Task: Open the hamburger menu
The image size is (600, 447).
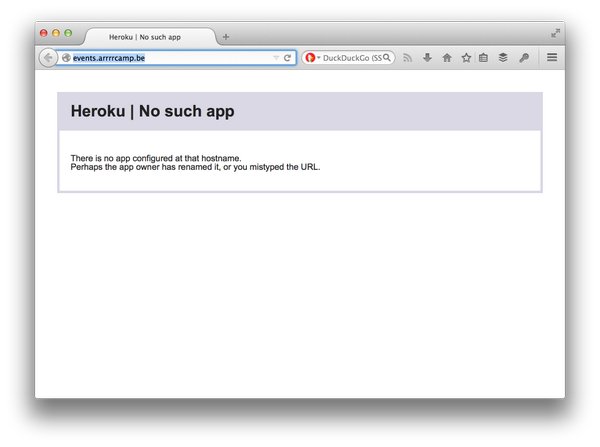Action: coord(552,57)
